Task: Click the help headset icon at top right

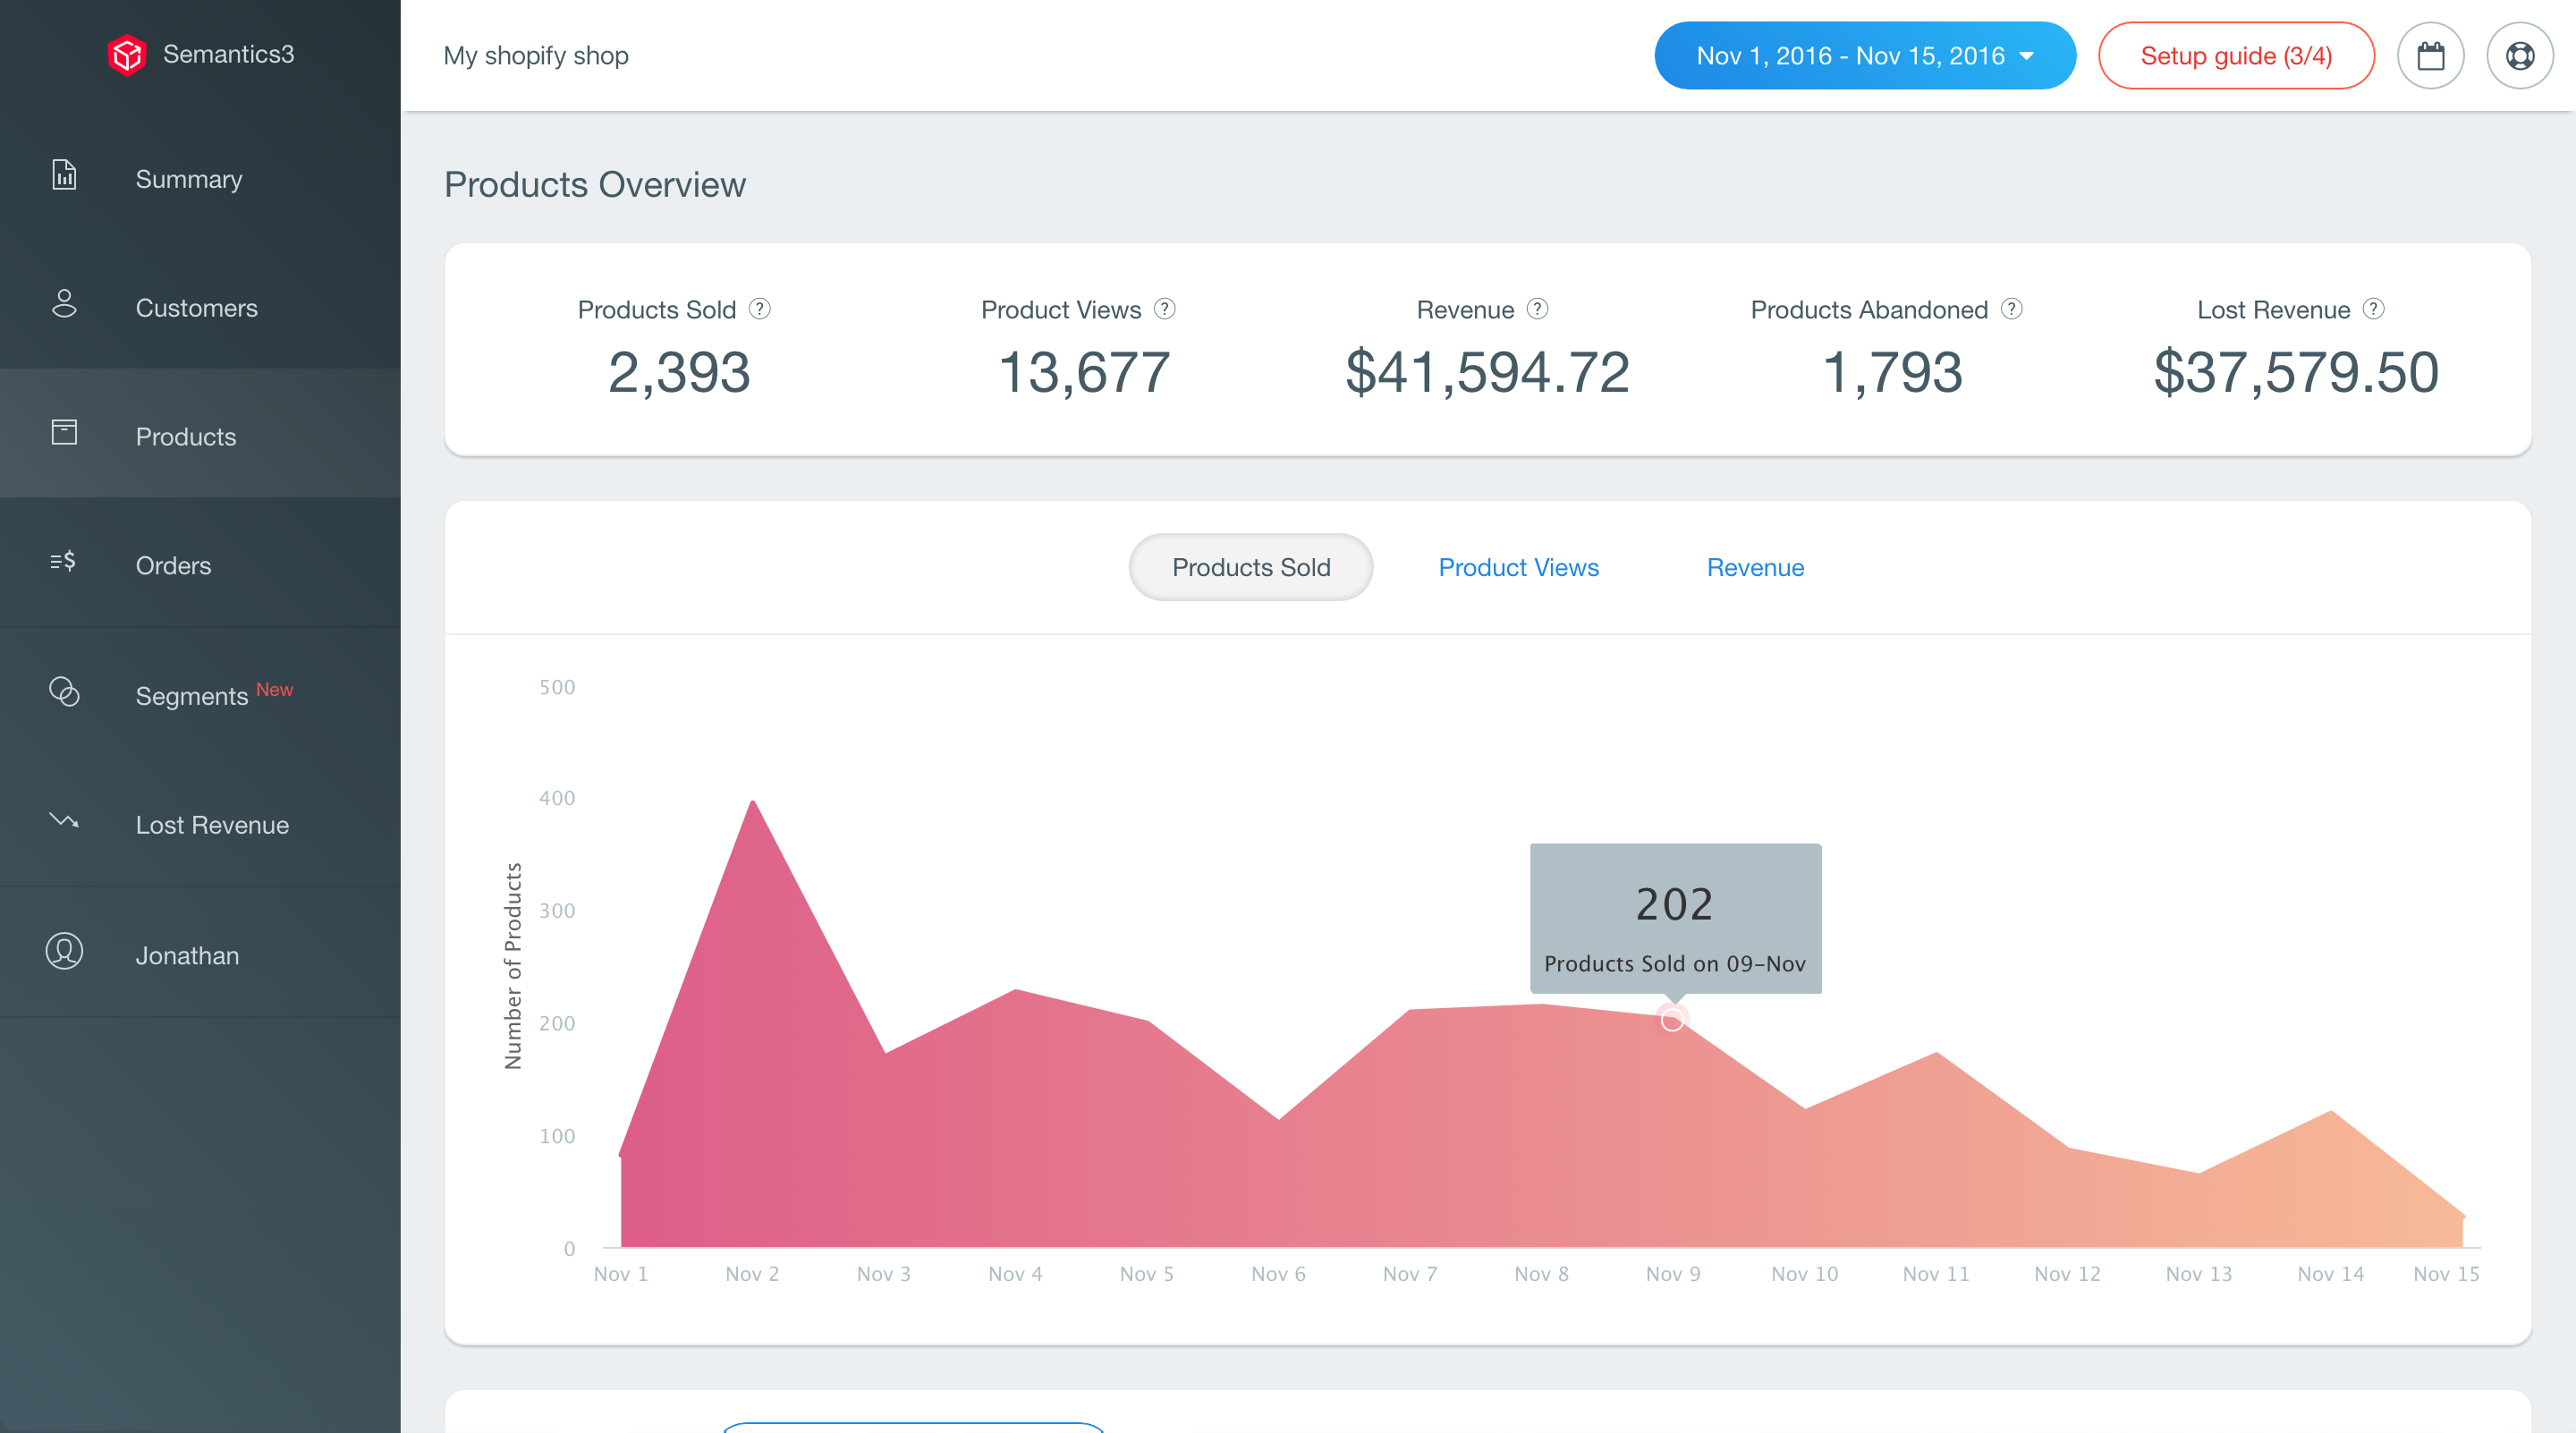Action: (x=2521, y=55)
